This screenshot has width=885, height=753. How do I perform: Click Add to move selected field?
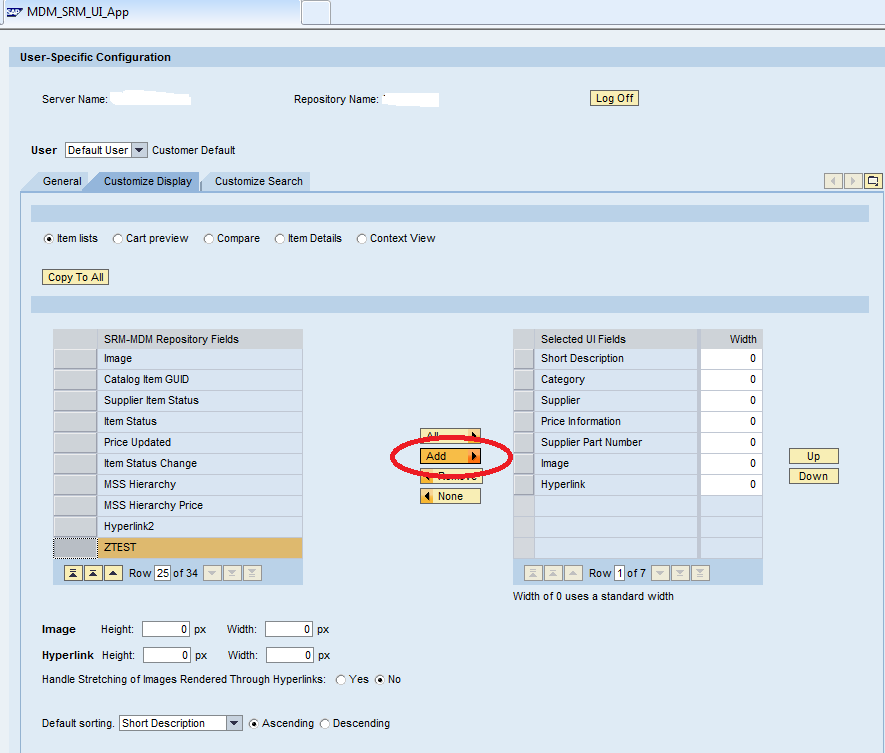[450, 456]
